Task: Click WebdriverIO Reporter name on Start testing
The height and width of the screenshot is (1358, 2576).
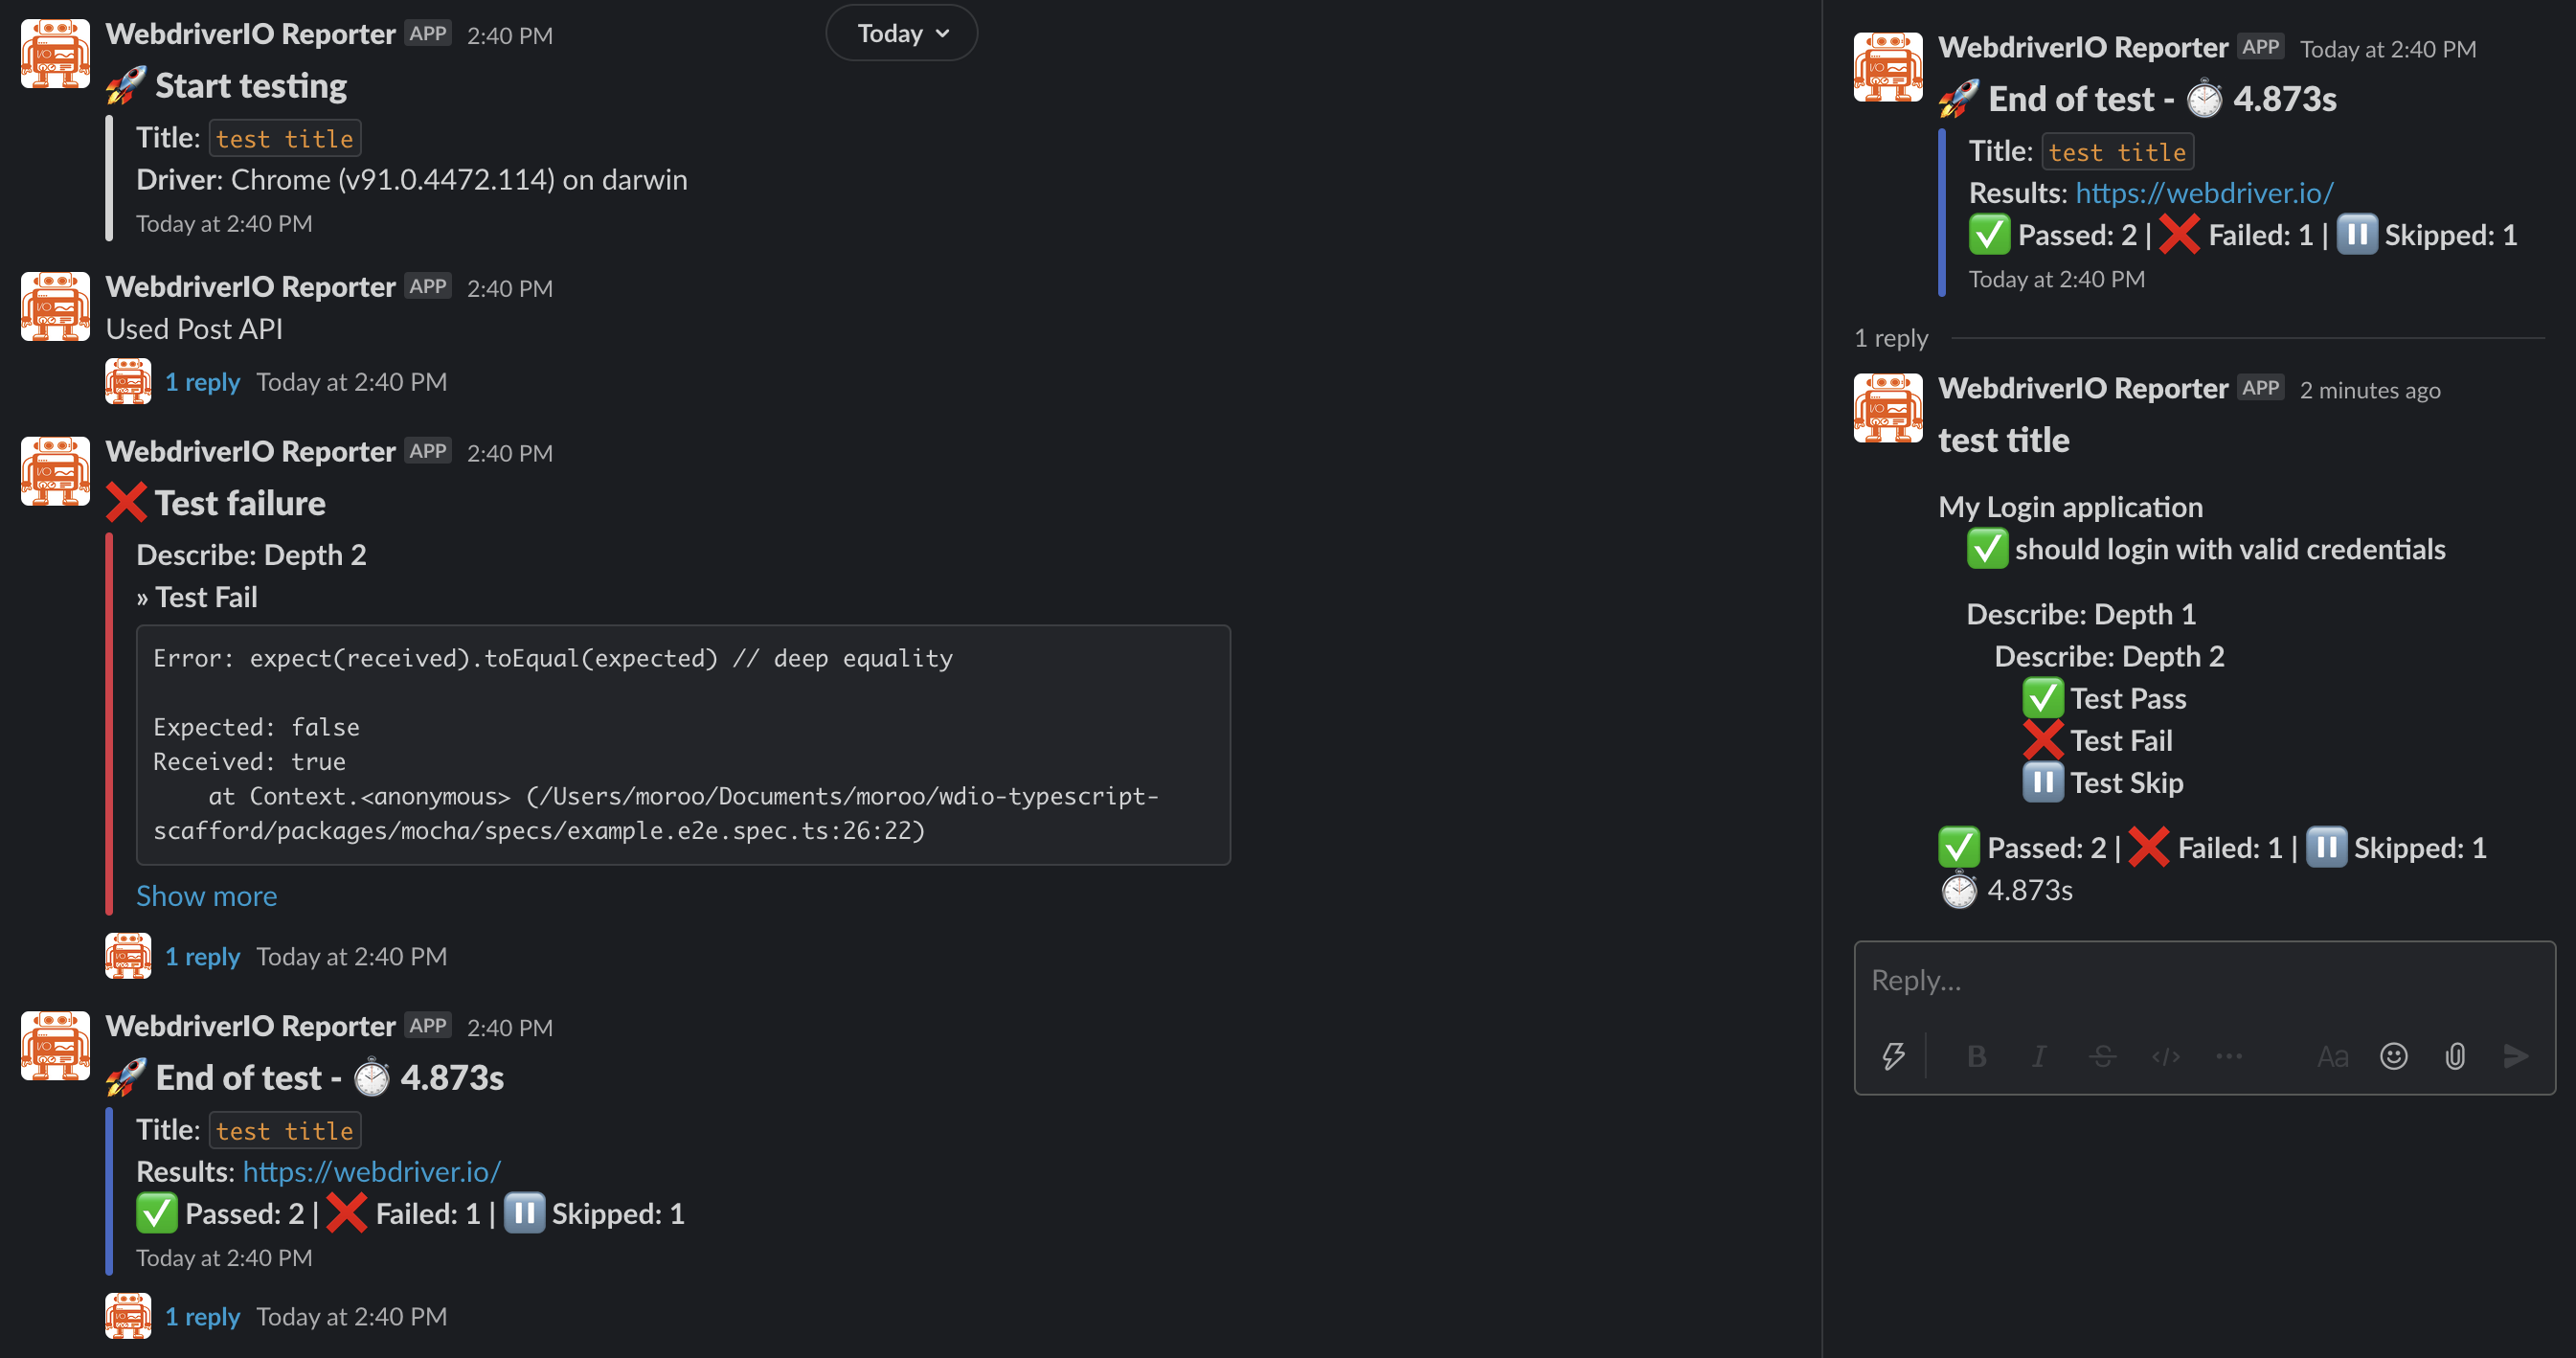Action: [250, 34]
